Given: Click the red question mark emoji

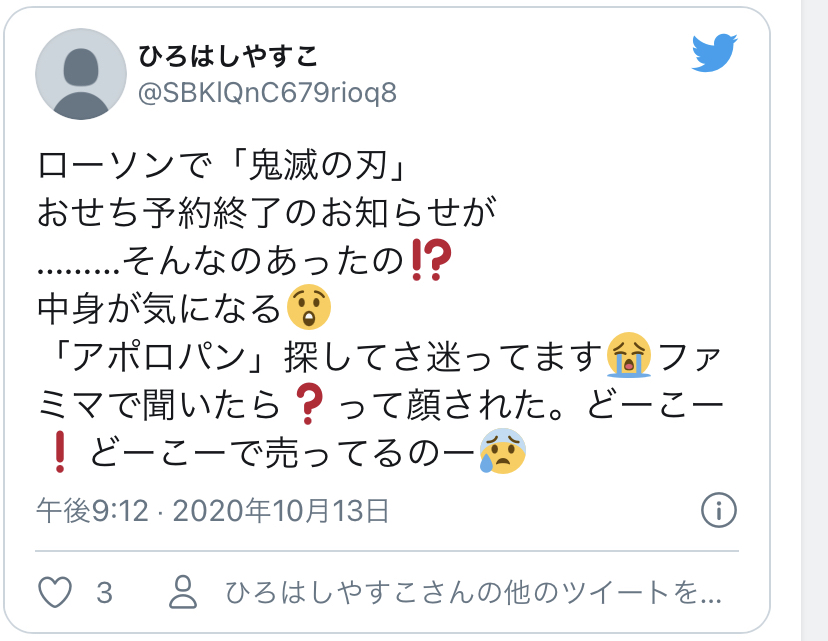Looking at the screenshot, I should pos(308,404).
